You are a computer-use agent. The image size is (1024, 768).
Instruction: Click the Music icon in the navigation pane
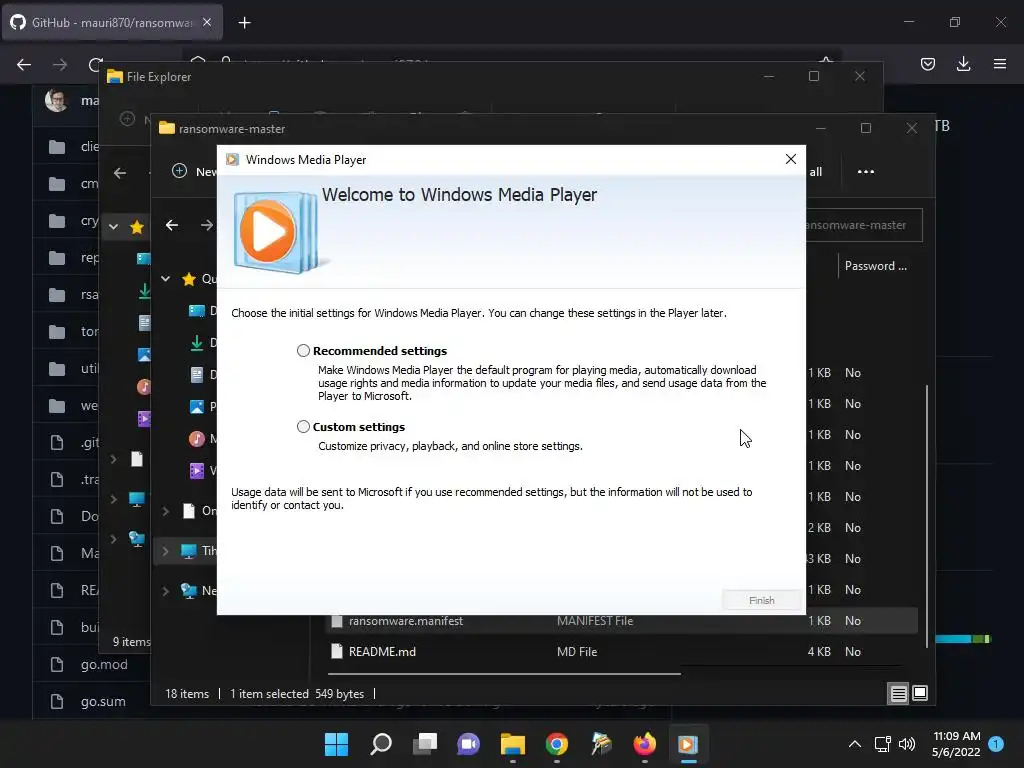pyautogui.click(x=197, y=439)
